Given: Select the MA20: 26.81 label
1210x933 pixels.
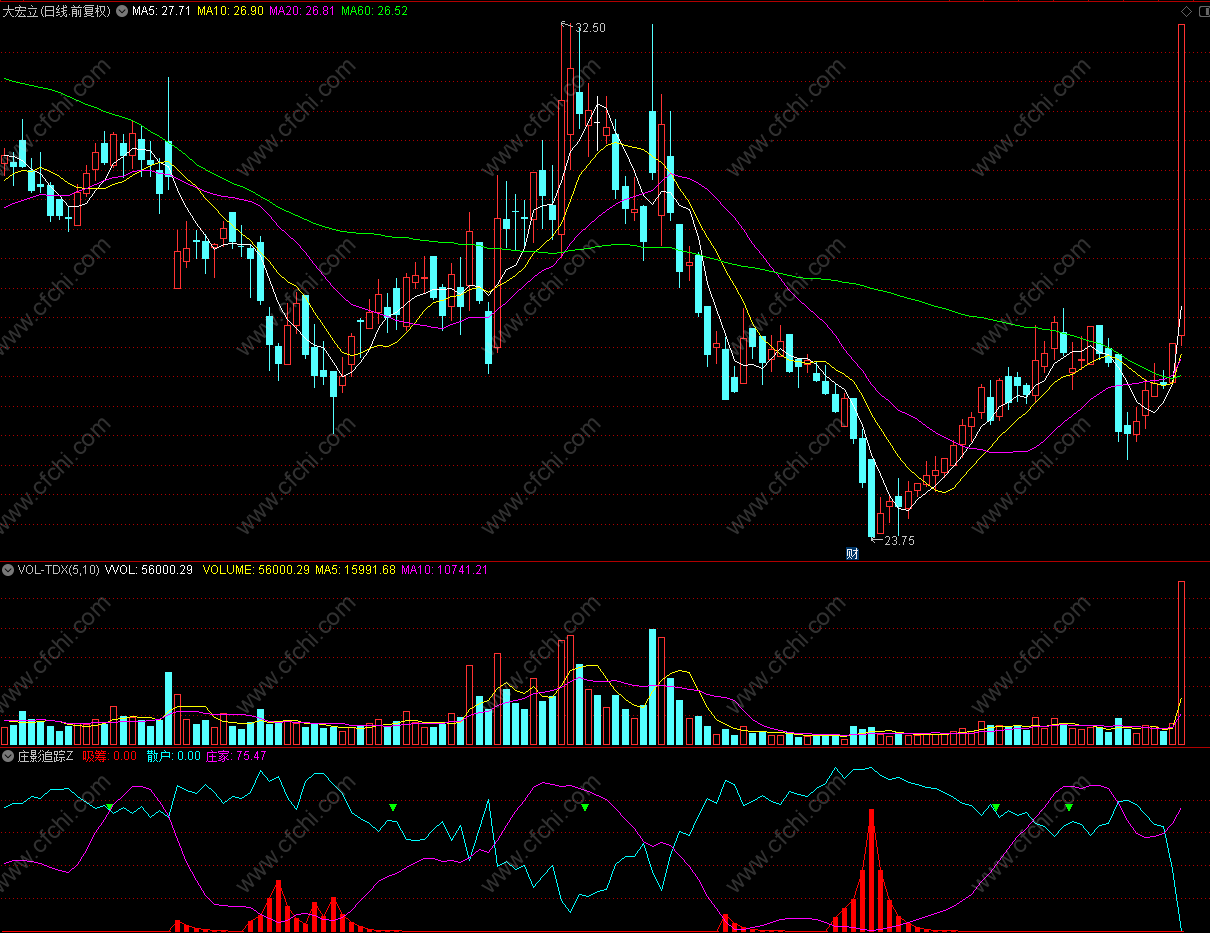Looking at the screenshot, I should coord(303,11).
